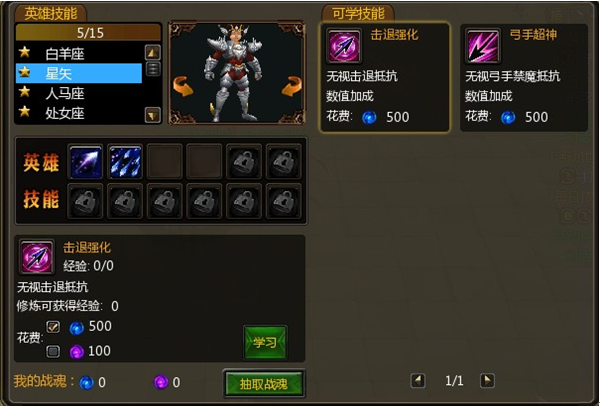600x408 pixels.
Task: Toggle the 500 blue soul cost checkbox
Action: click(x=53, y=326)
